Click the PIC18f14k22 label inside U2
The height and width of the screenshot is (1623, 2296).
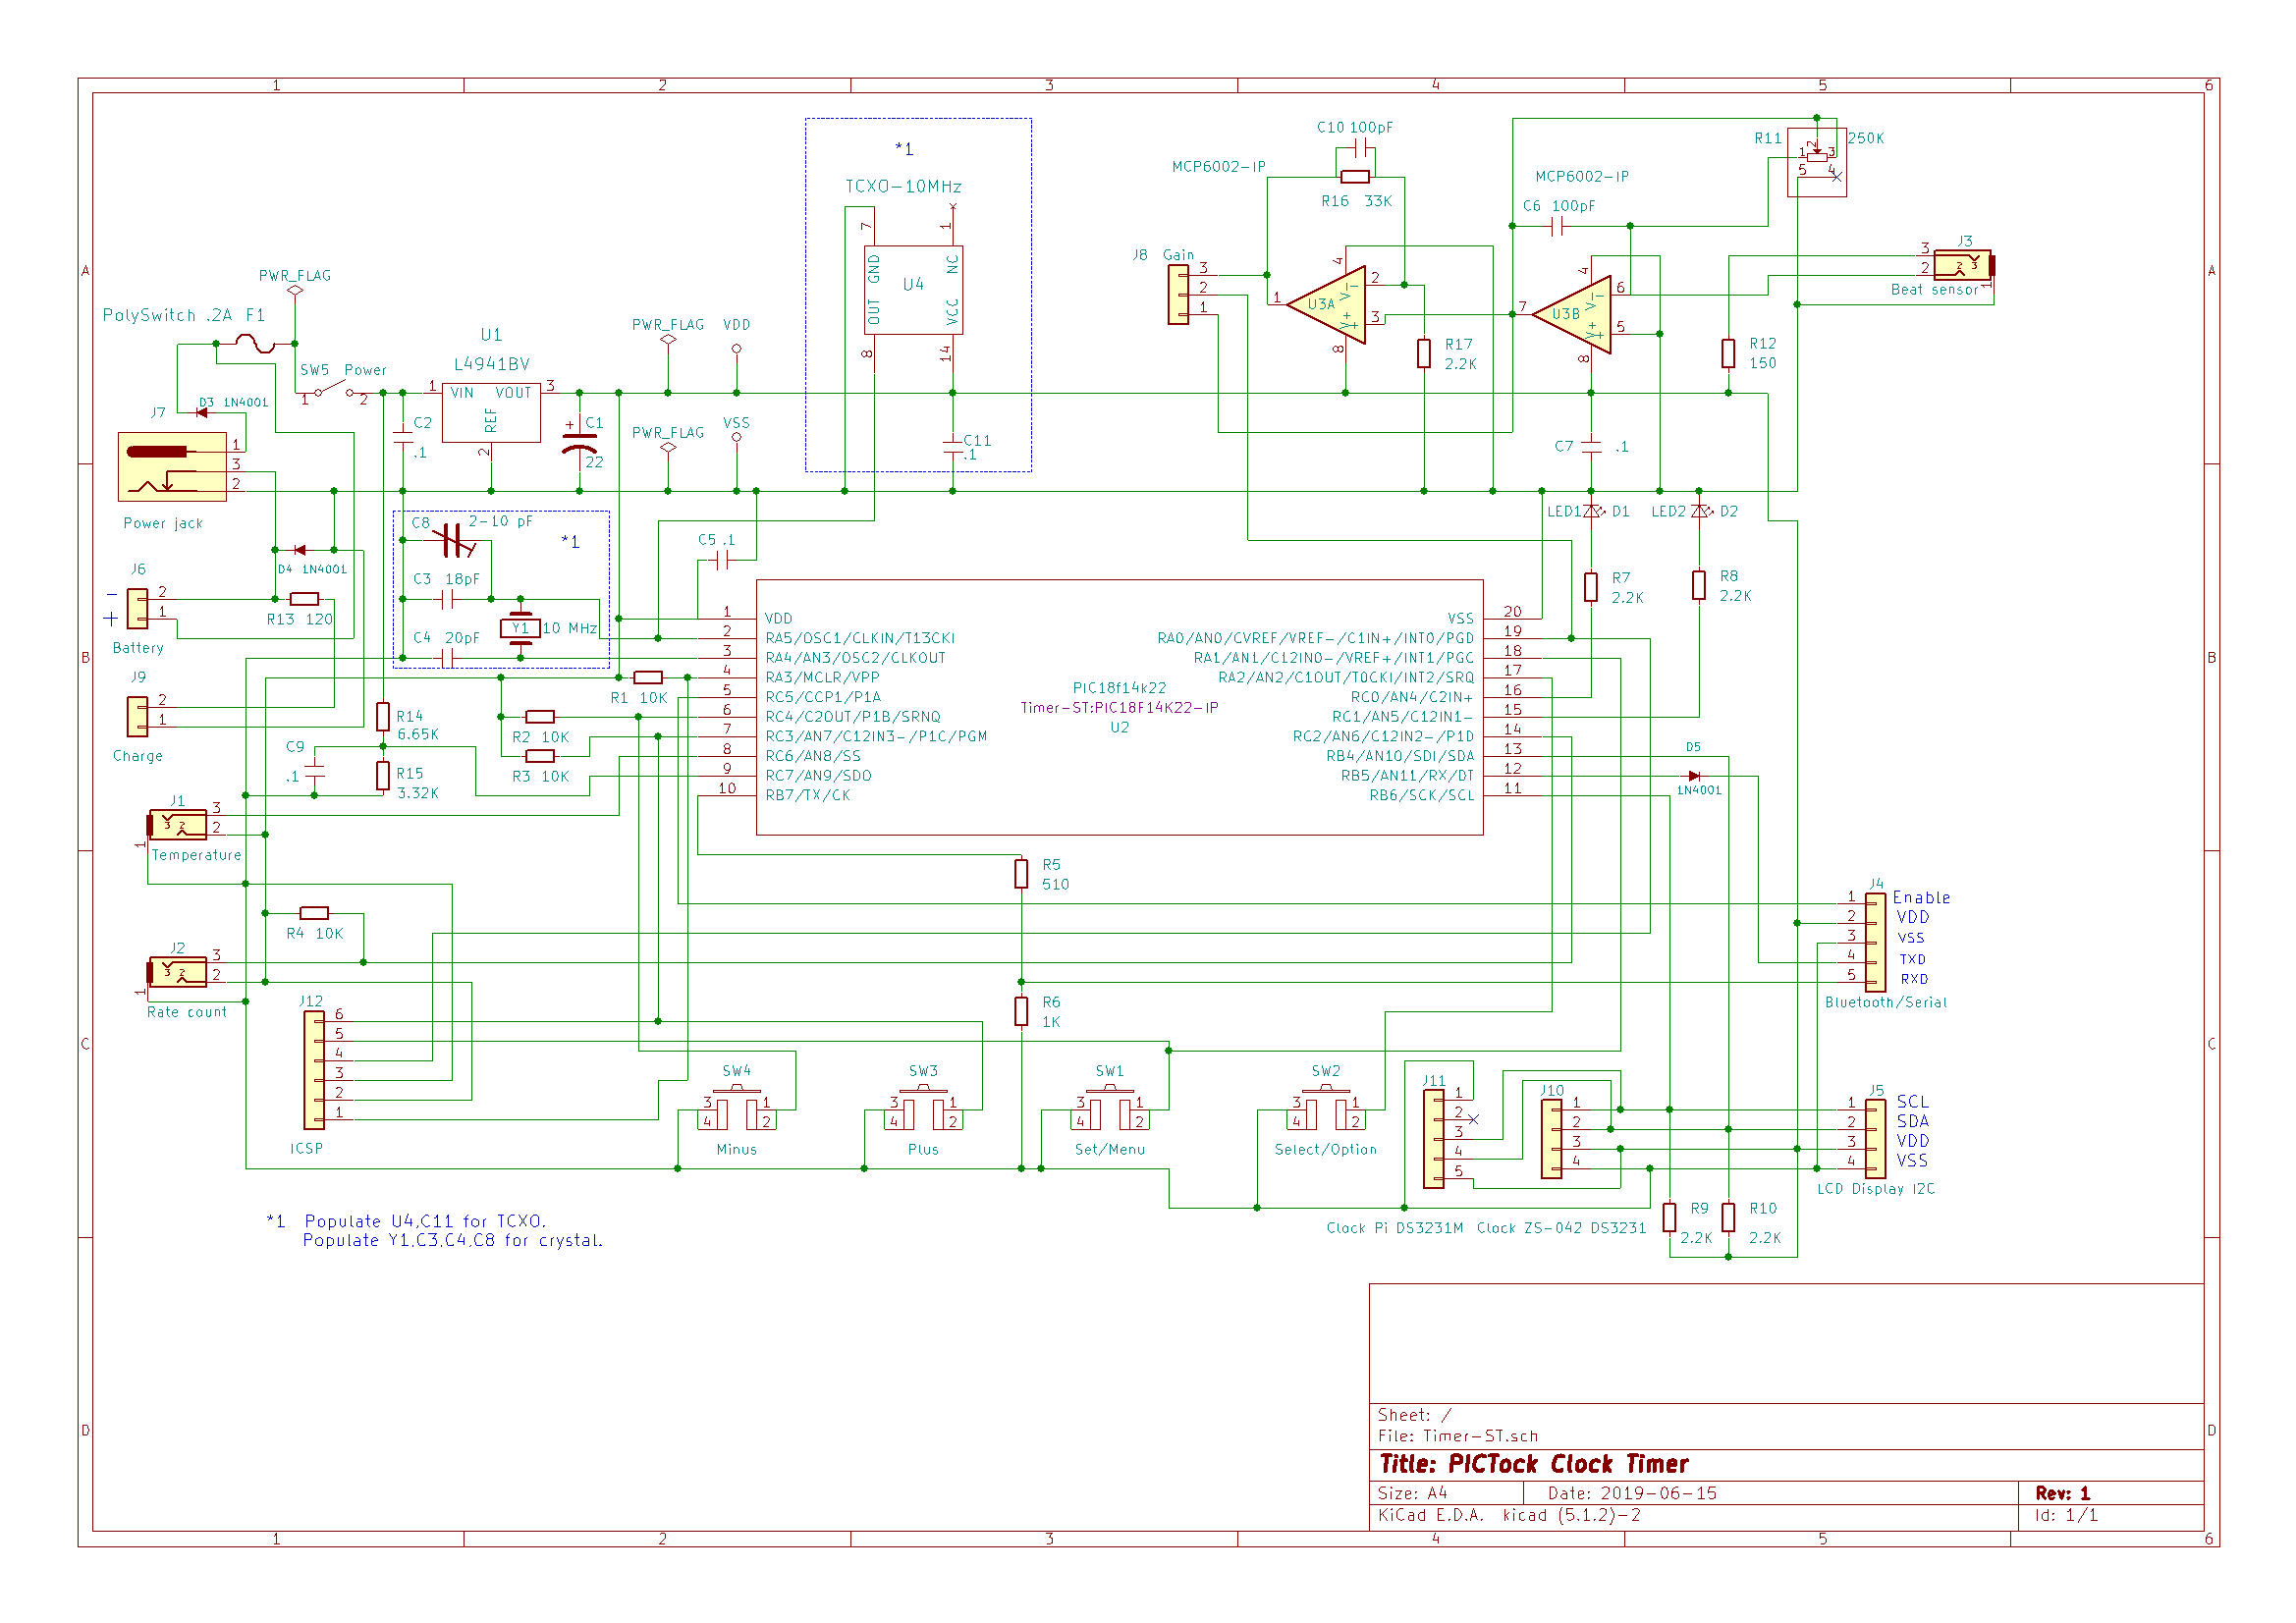point(1119,688)
